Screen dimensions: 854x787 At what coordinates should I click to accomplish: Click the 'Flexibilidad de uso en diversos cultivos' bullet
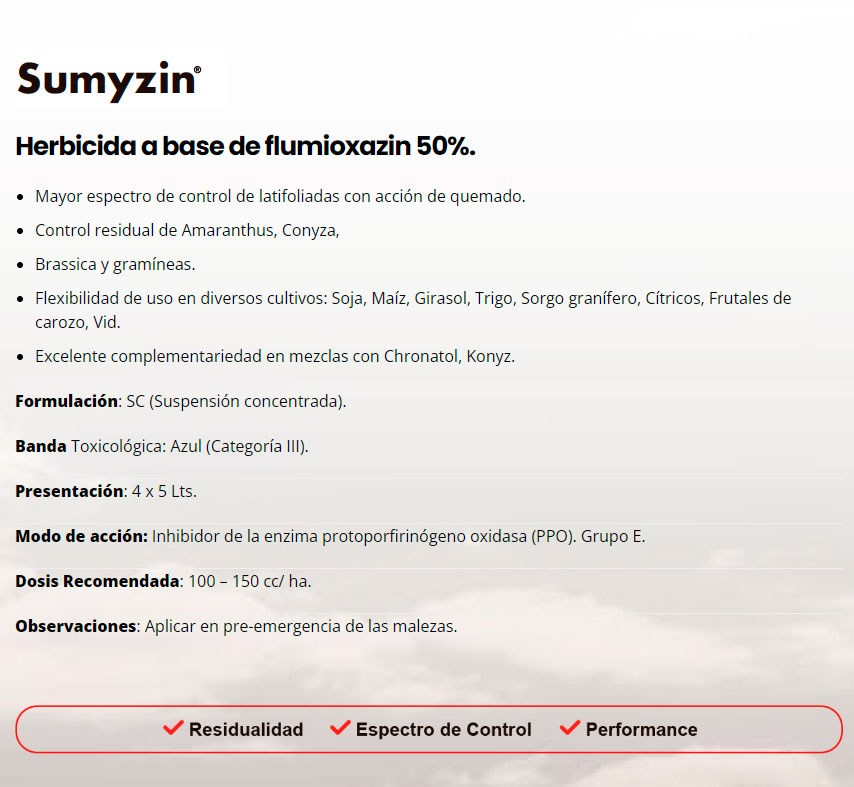[413, 310]
